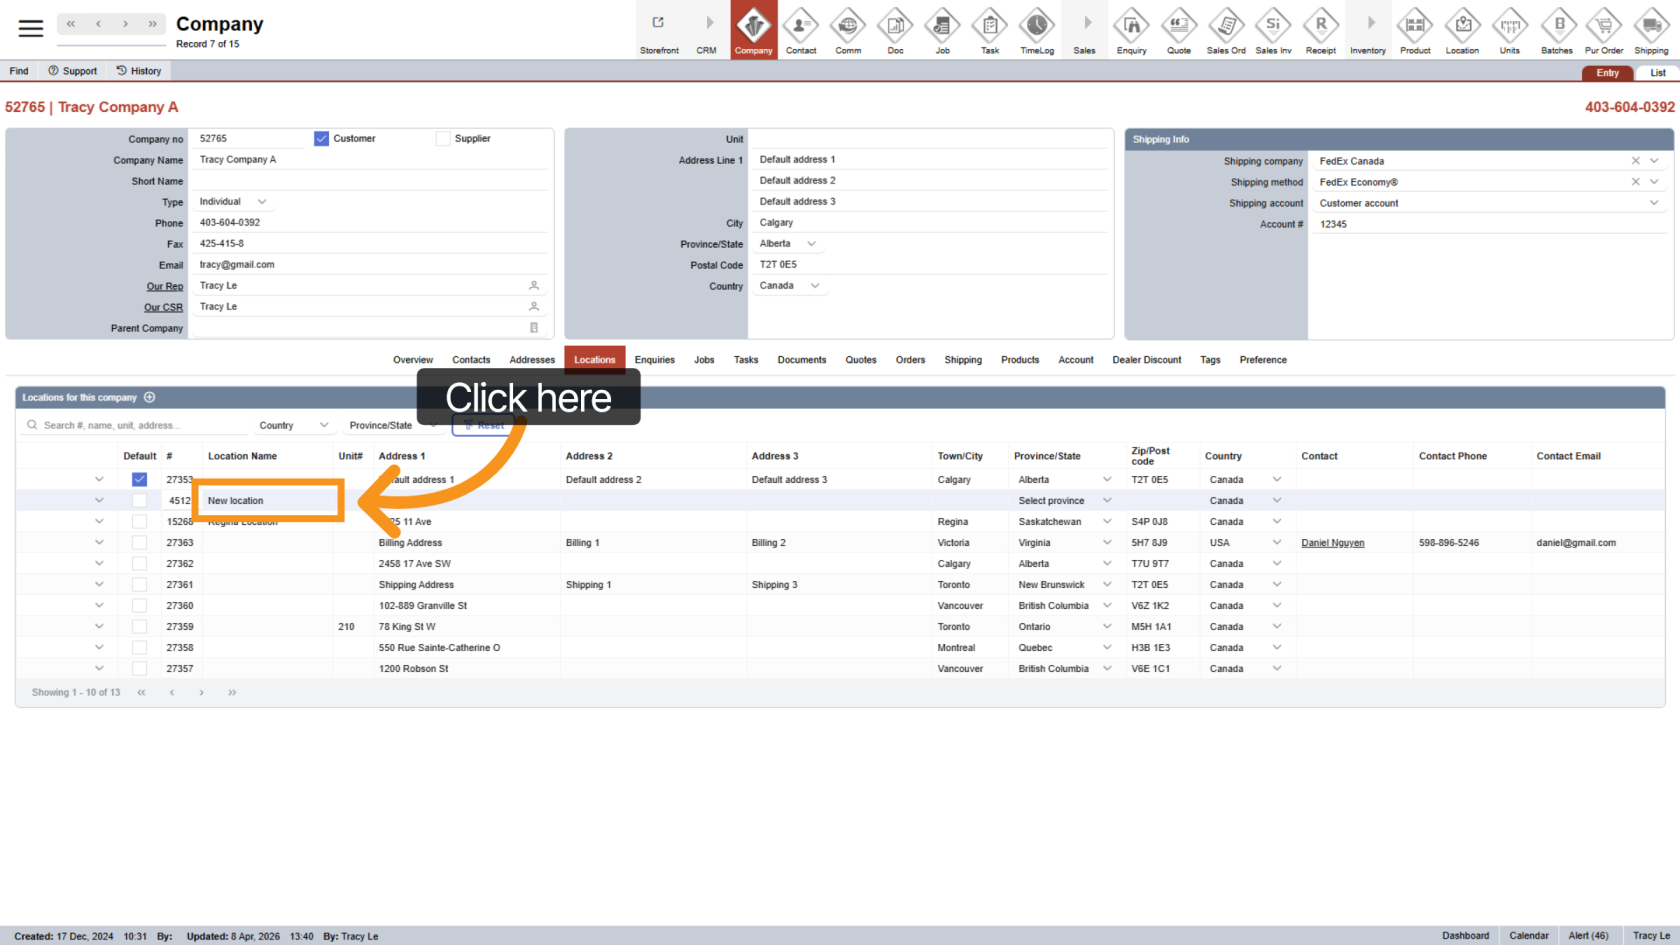Open the Shipping method dropdown arrow
The image size is (1680, 945).
click(1654, 182)
